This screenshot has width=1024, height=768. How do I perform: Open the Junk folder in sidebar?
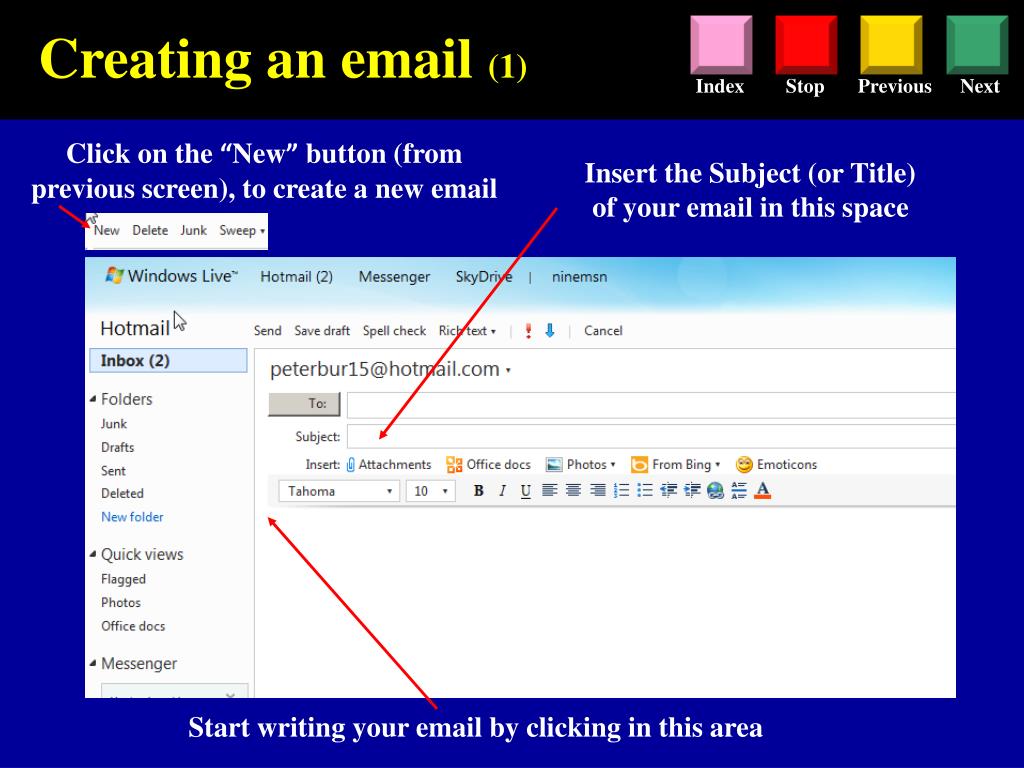(x=114, y=424)
